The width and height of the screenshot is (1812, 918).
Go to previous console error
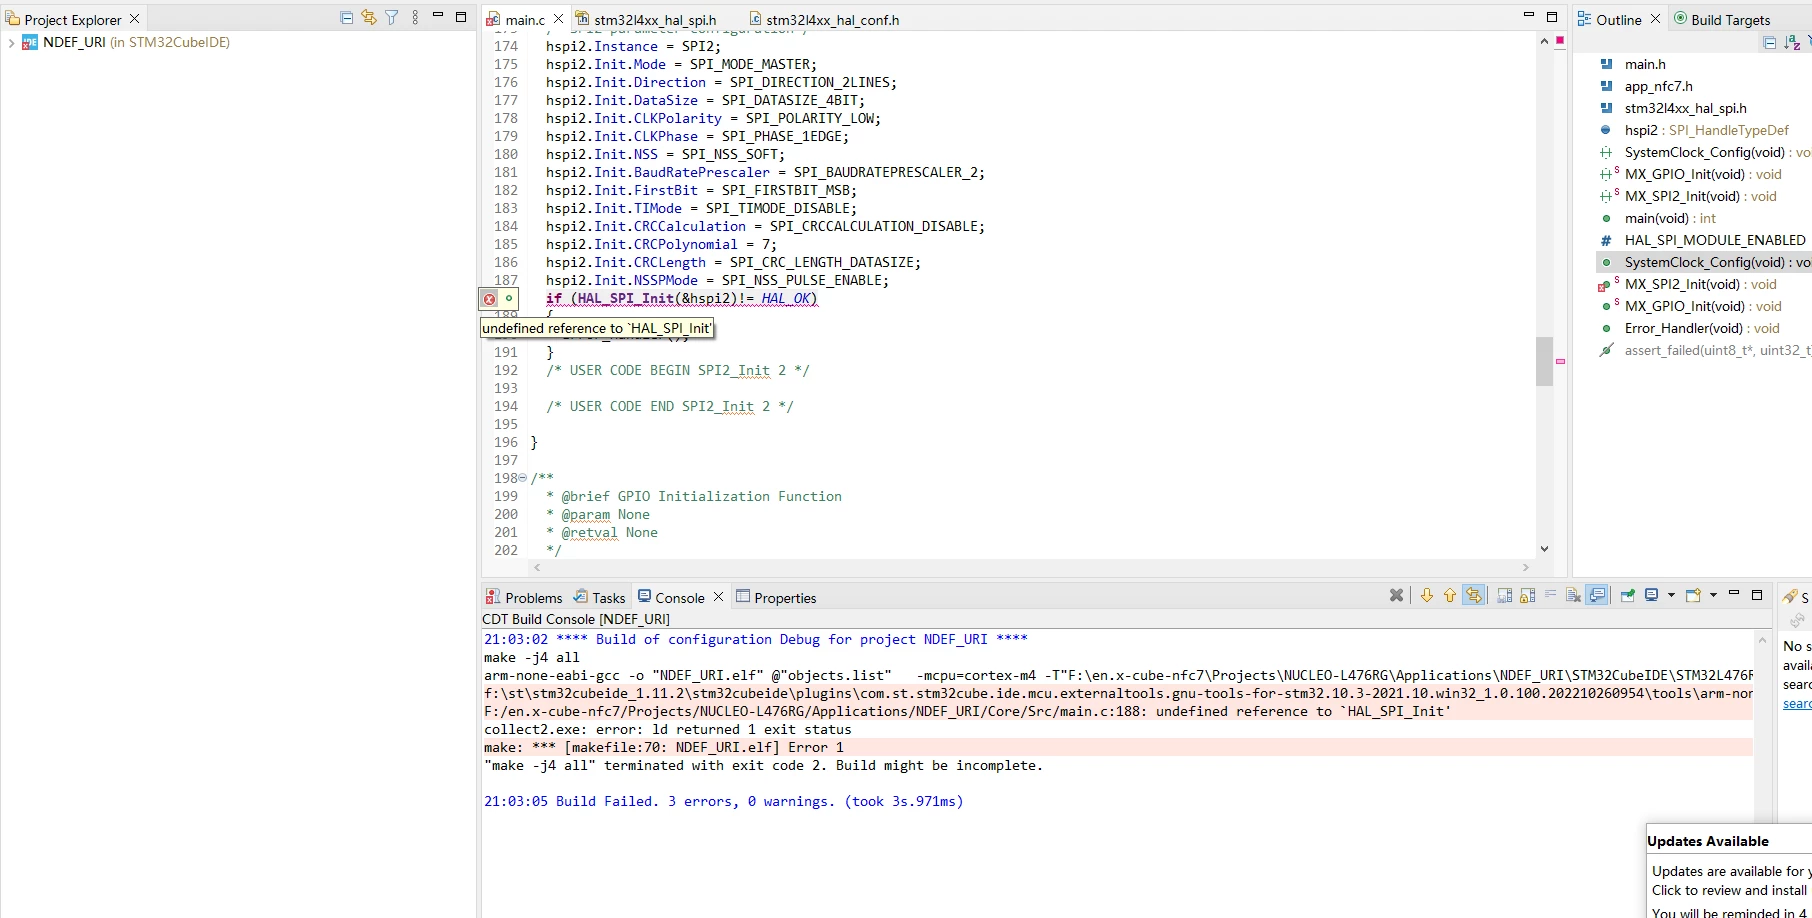click(1449, 595)
